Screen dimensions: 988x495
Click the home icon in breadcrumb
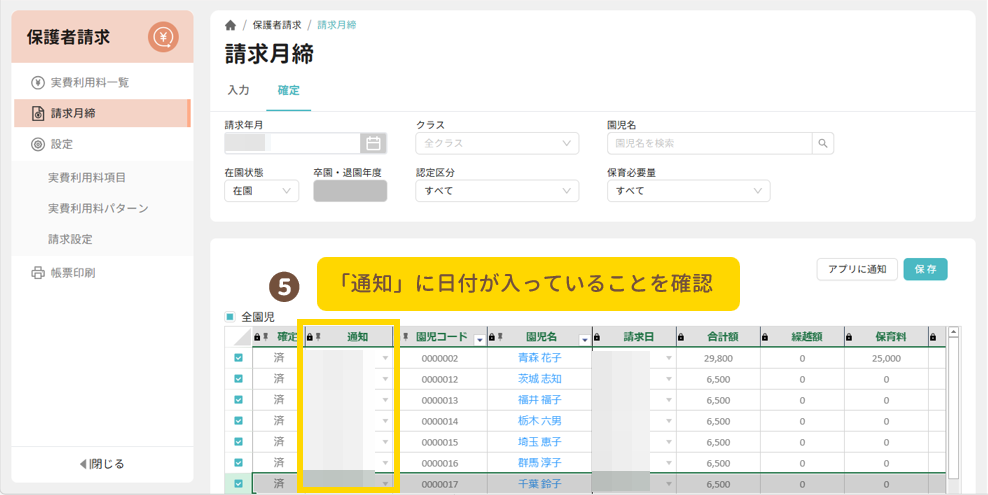231,25
